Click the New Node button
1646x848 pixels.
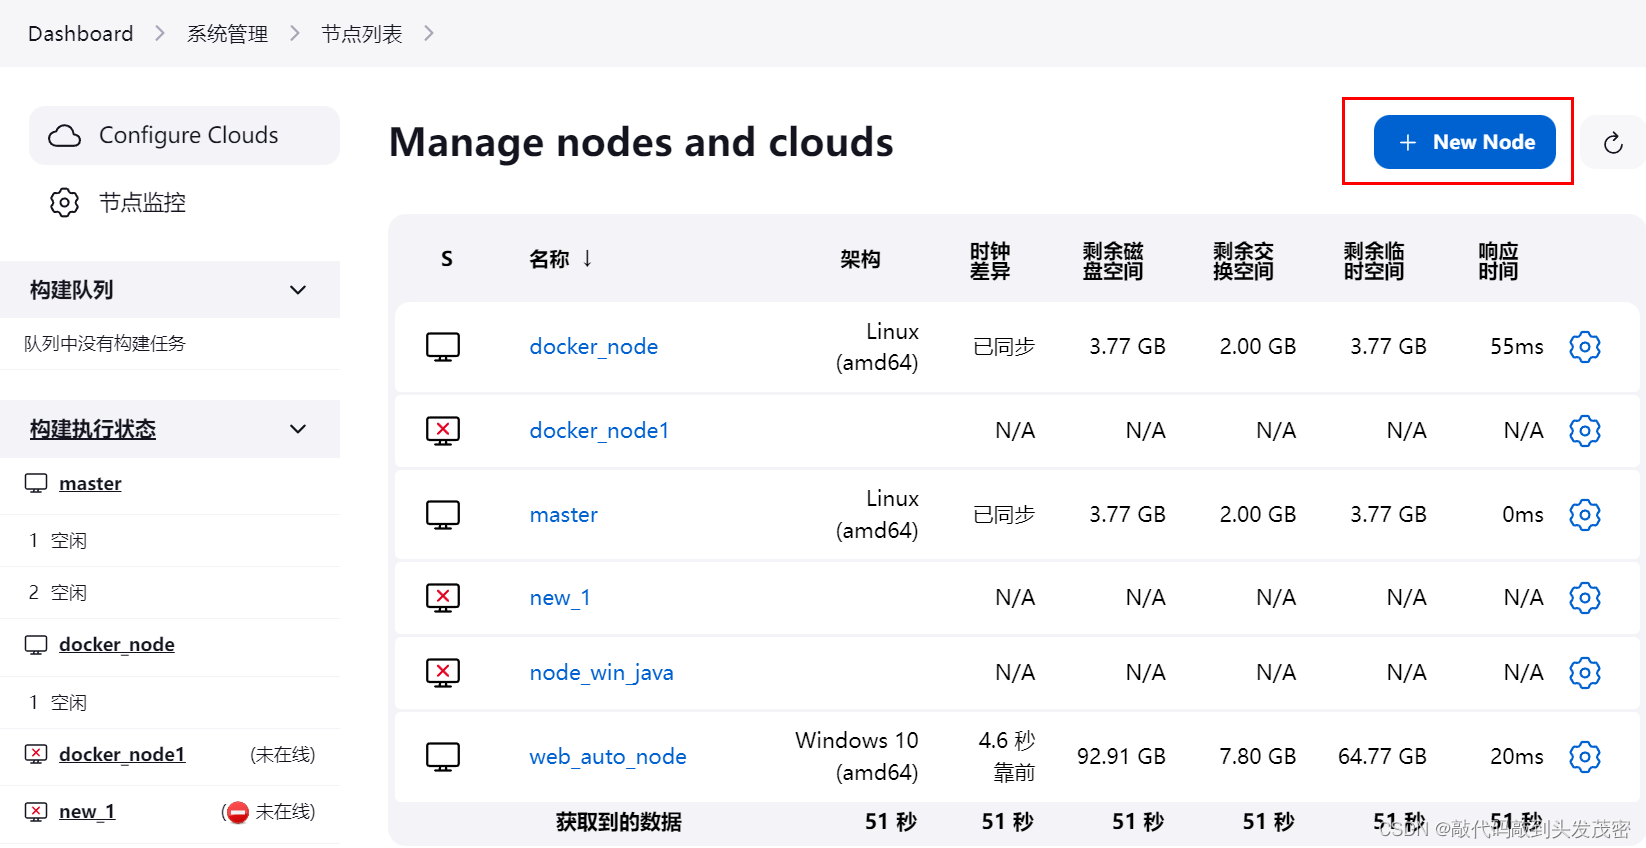1464,142
